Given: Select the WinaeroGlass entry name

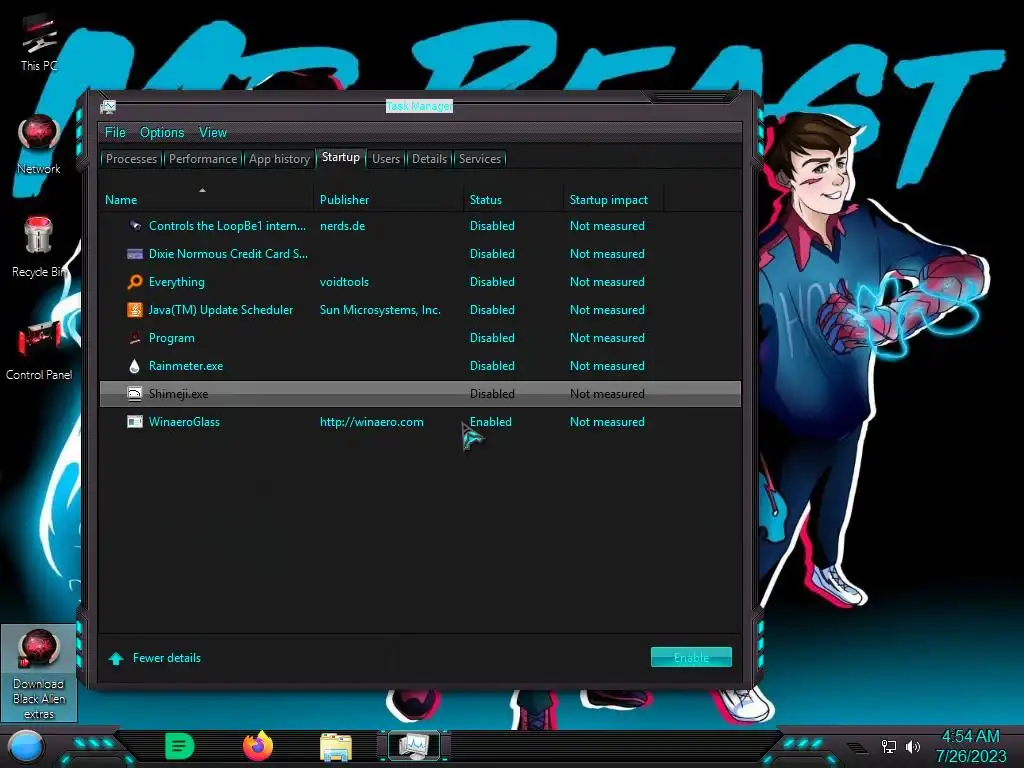Looking at the screenshot, I should (x=184, y=422).
